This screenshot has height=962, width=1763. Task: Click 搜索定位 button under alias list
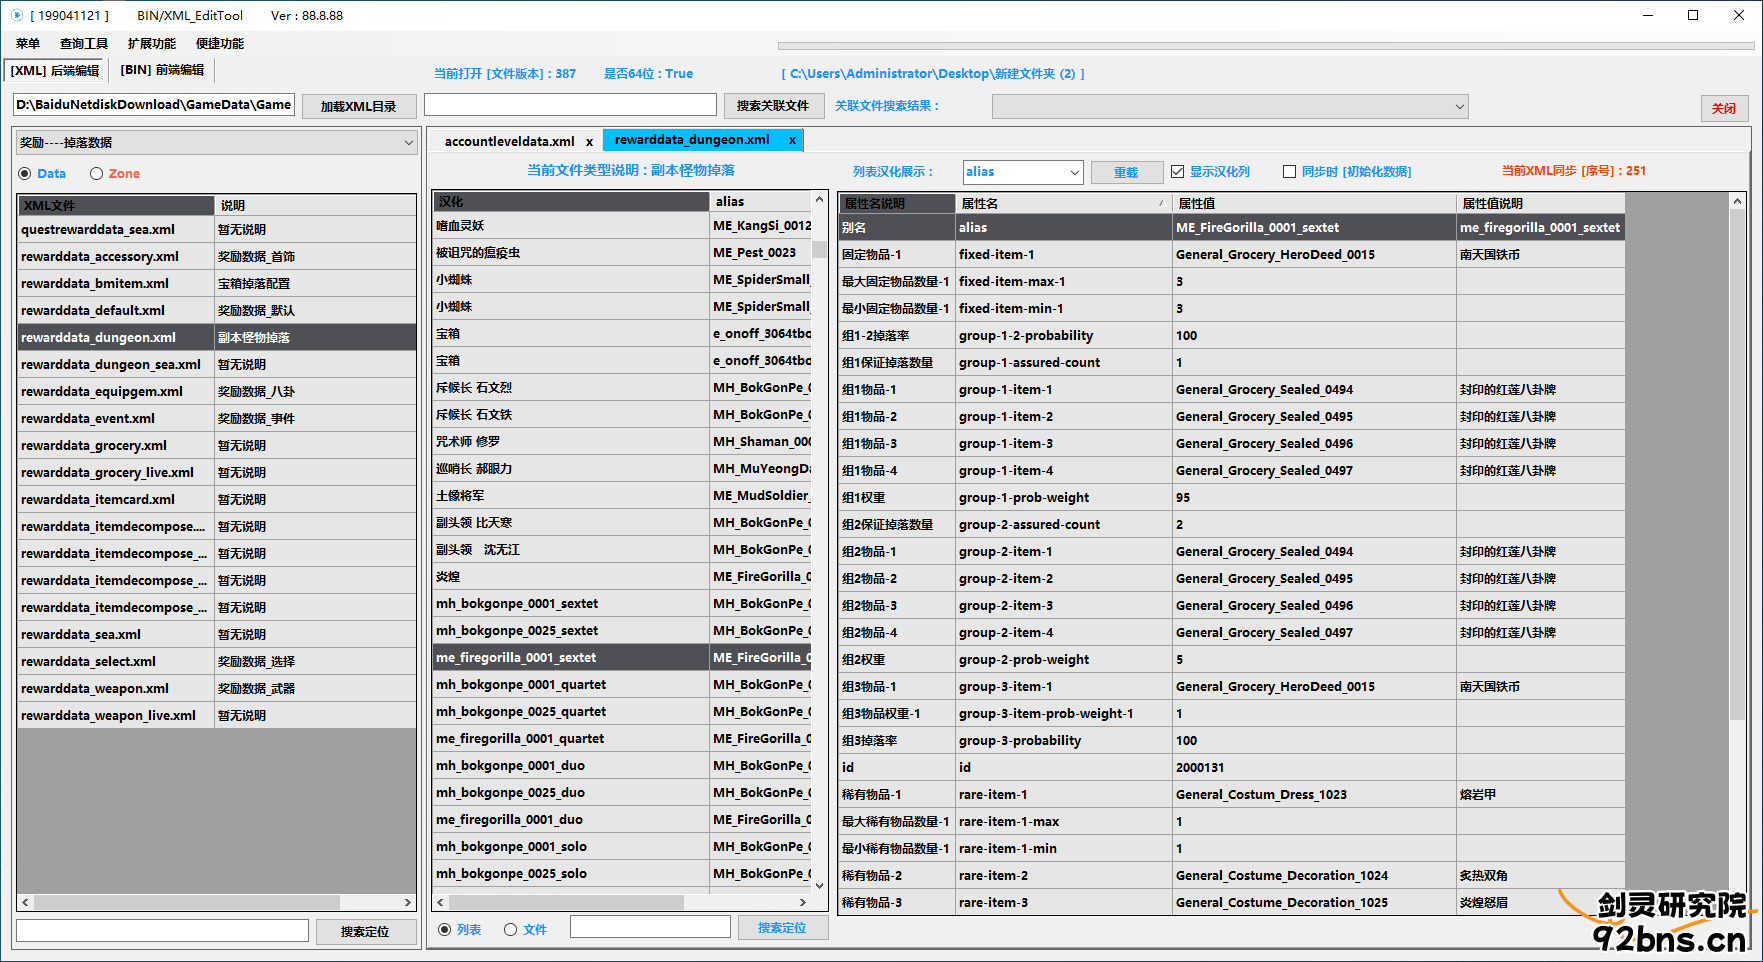[782, 928]
